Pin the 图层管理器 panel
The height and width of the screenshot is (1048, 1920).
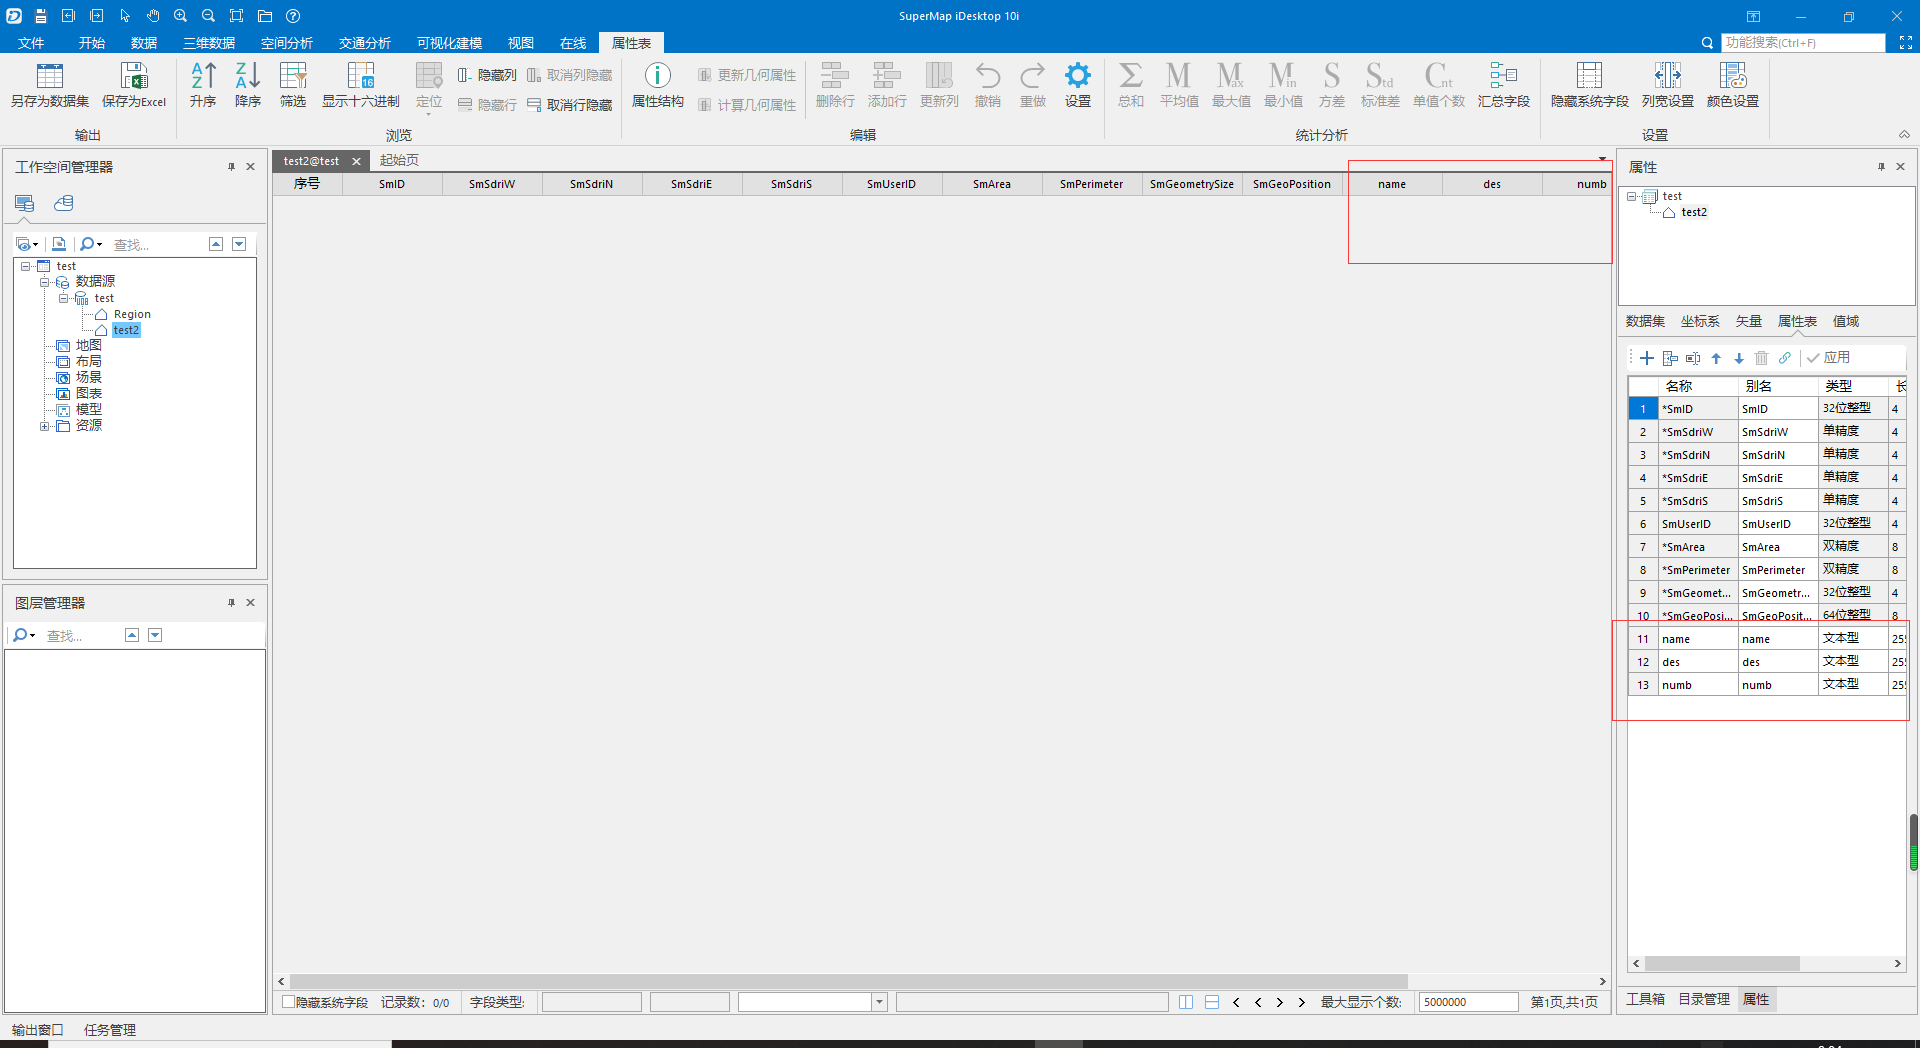click(x=231, y=603)
